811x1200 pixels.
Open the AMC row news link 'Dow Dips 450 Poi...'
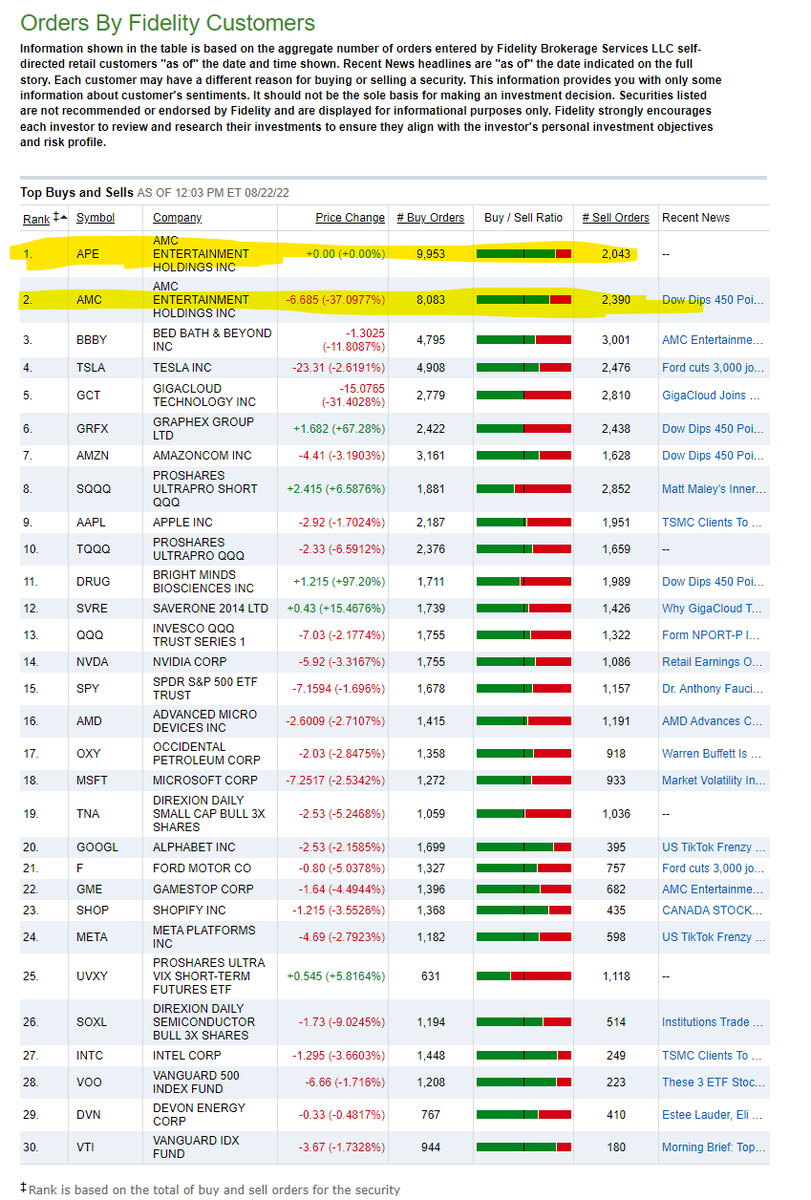pos(712,299)
